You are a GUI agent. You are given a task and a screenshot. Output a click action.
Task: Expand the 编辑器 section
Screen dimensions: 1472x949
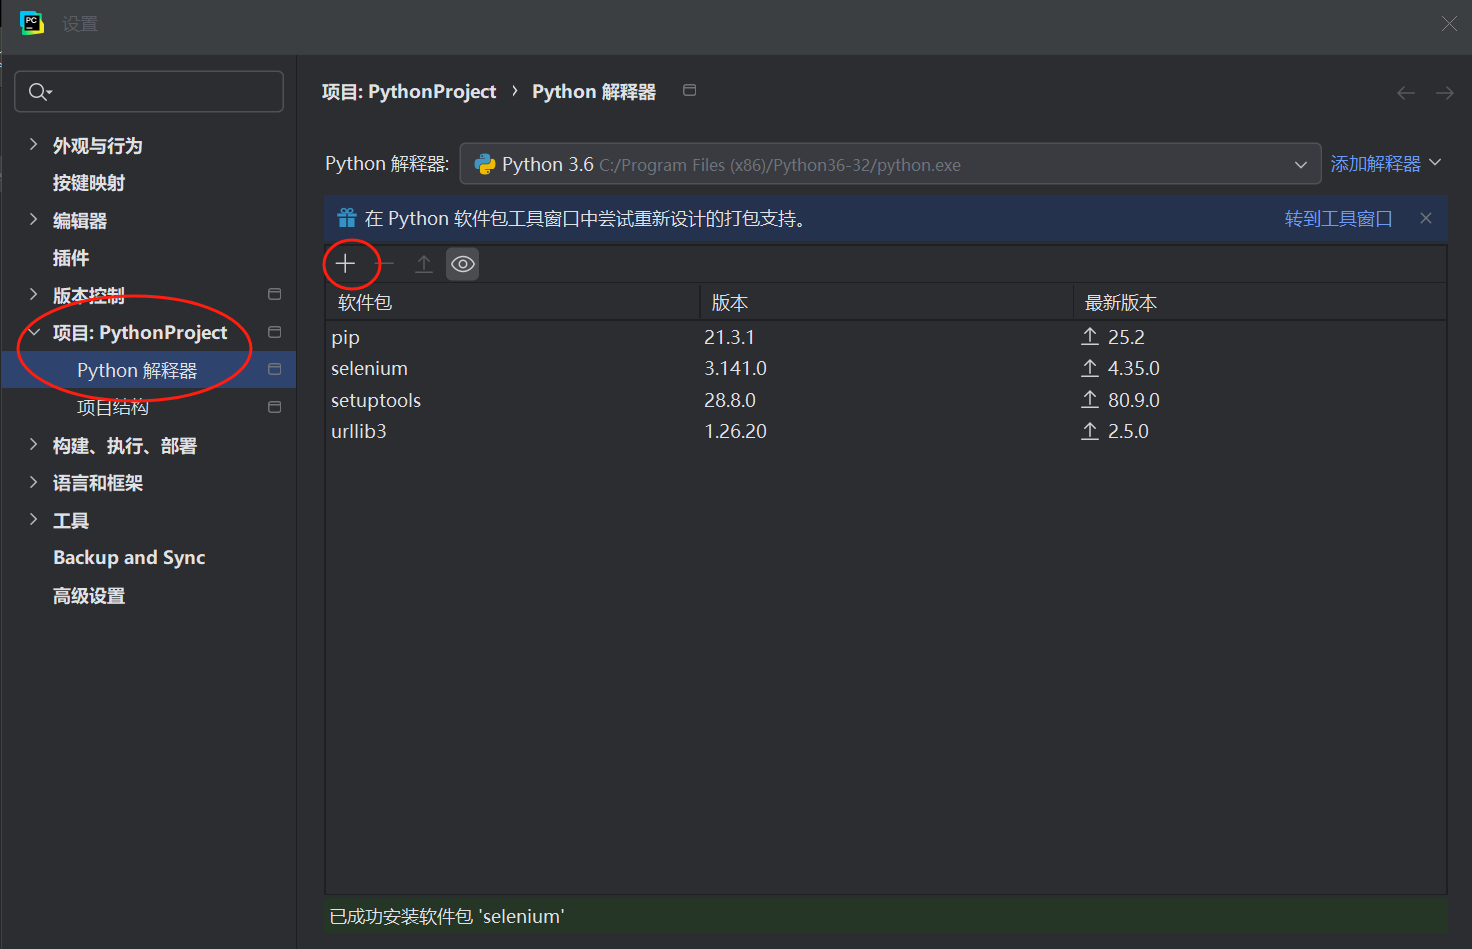(x=33, y=219)
